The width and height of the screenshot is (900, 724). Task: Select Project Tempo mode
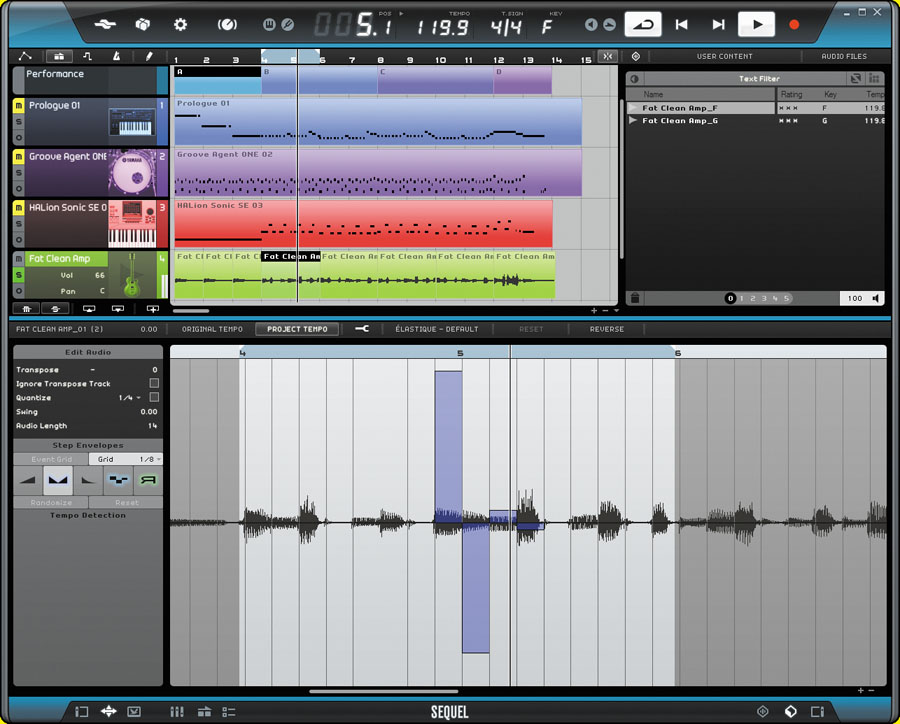click(x=297, y=329)
